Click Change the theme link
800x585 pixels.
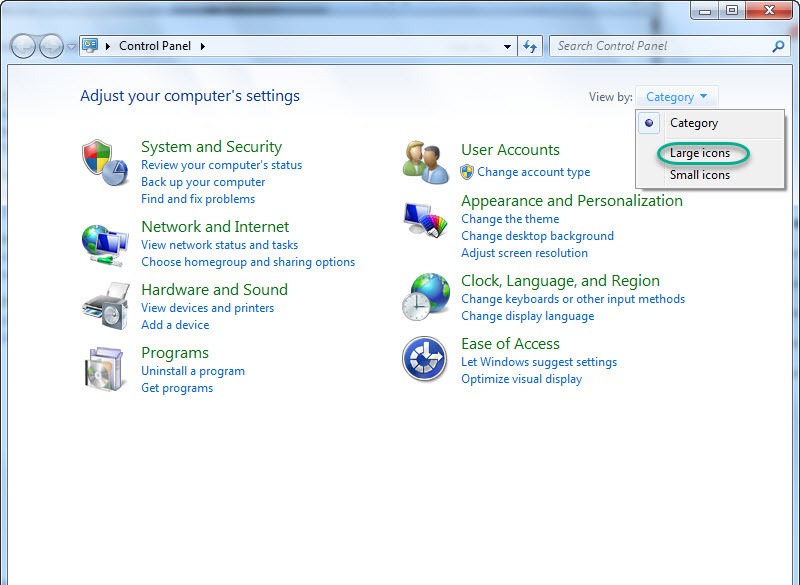pyautogui.click(x=510, y=219)
